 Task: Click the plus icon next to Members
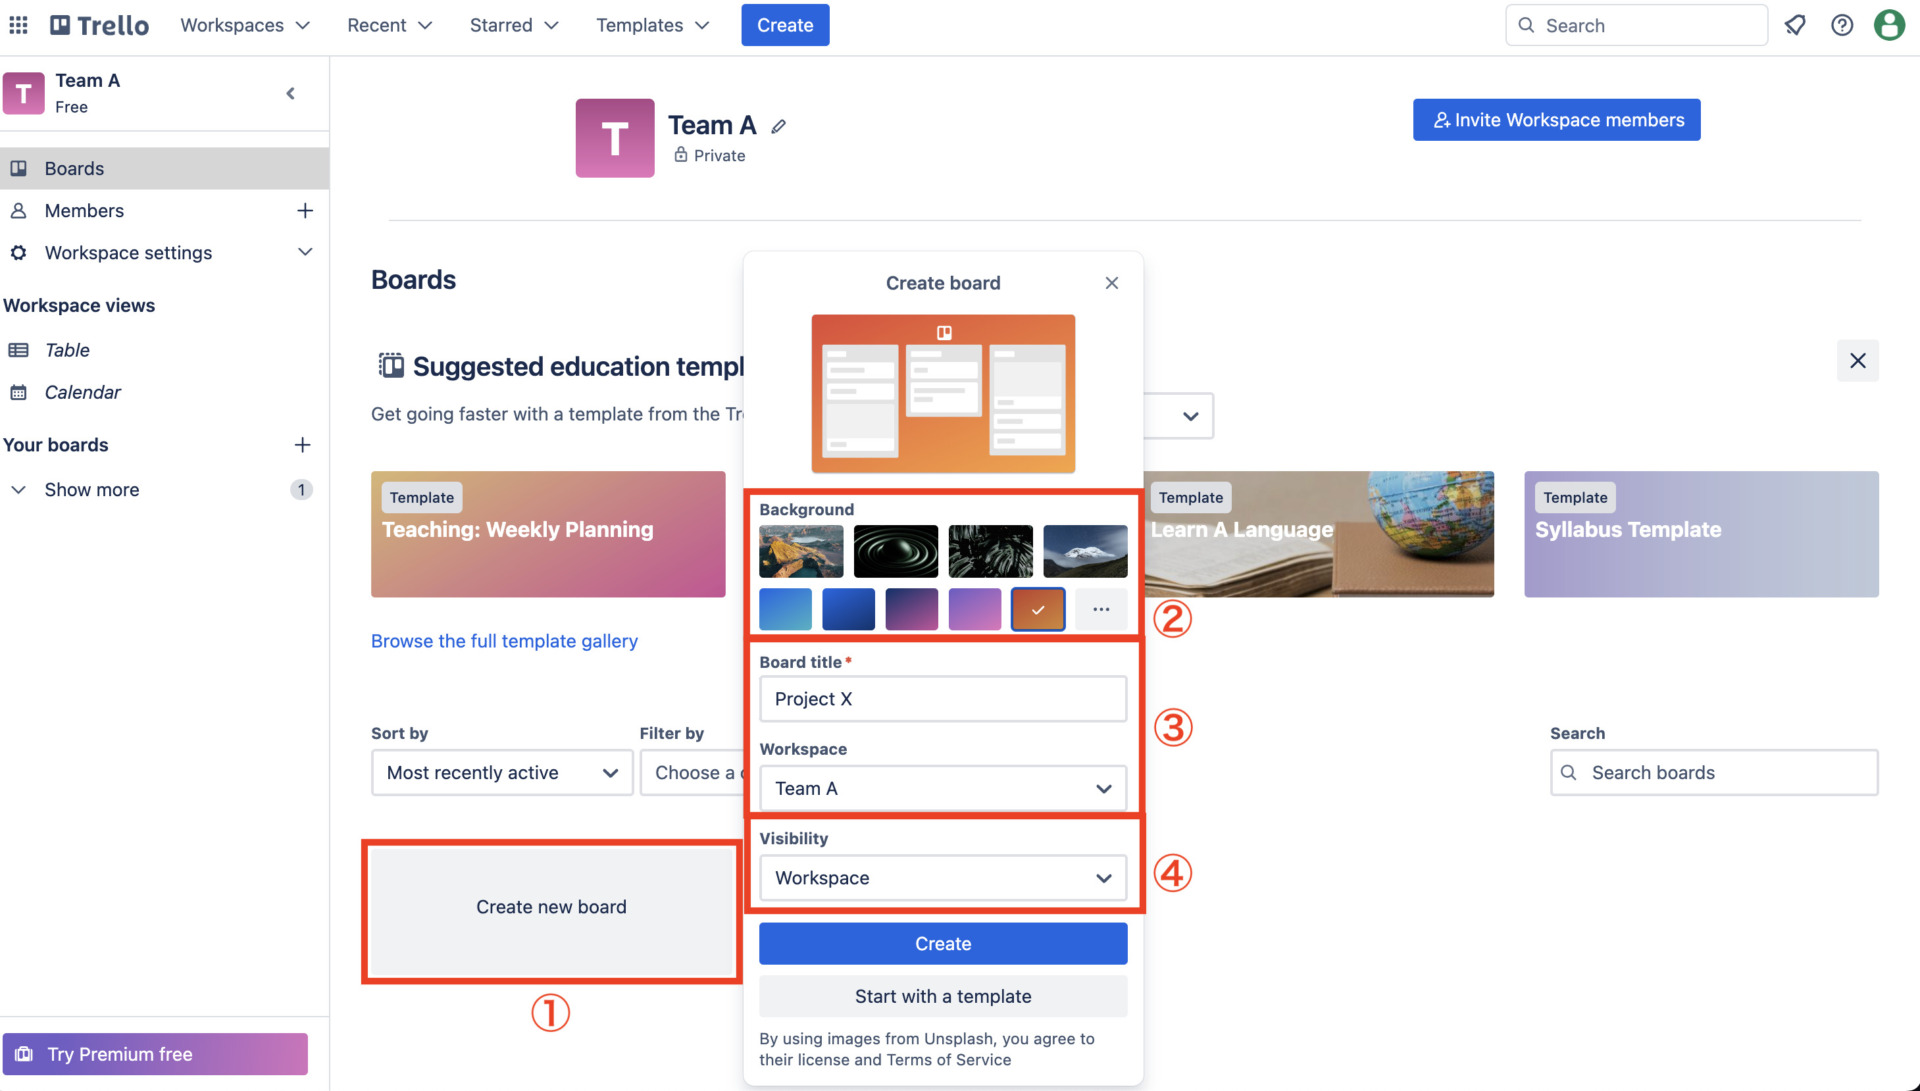(305, 210)
